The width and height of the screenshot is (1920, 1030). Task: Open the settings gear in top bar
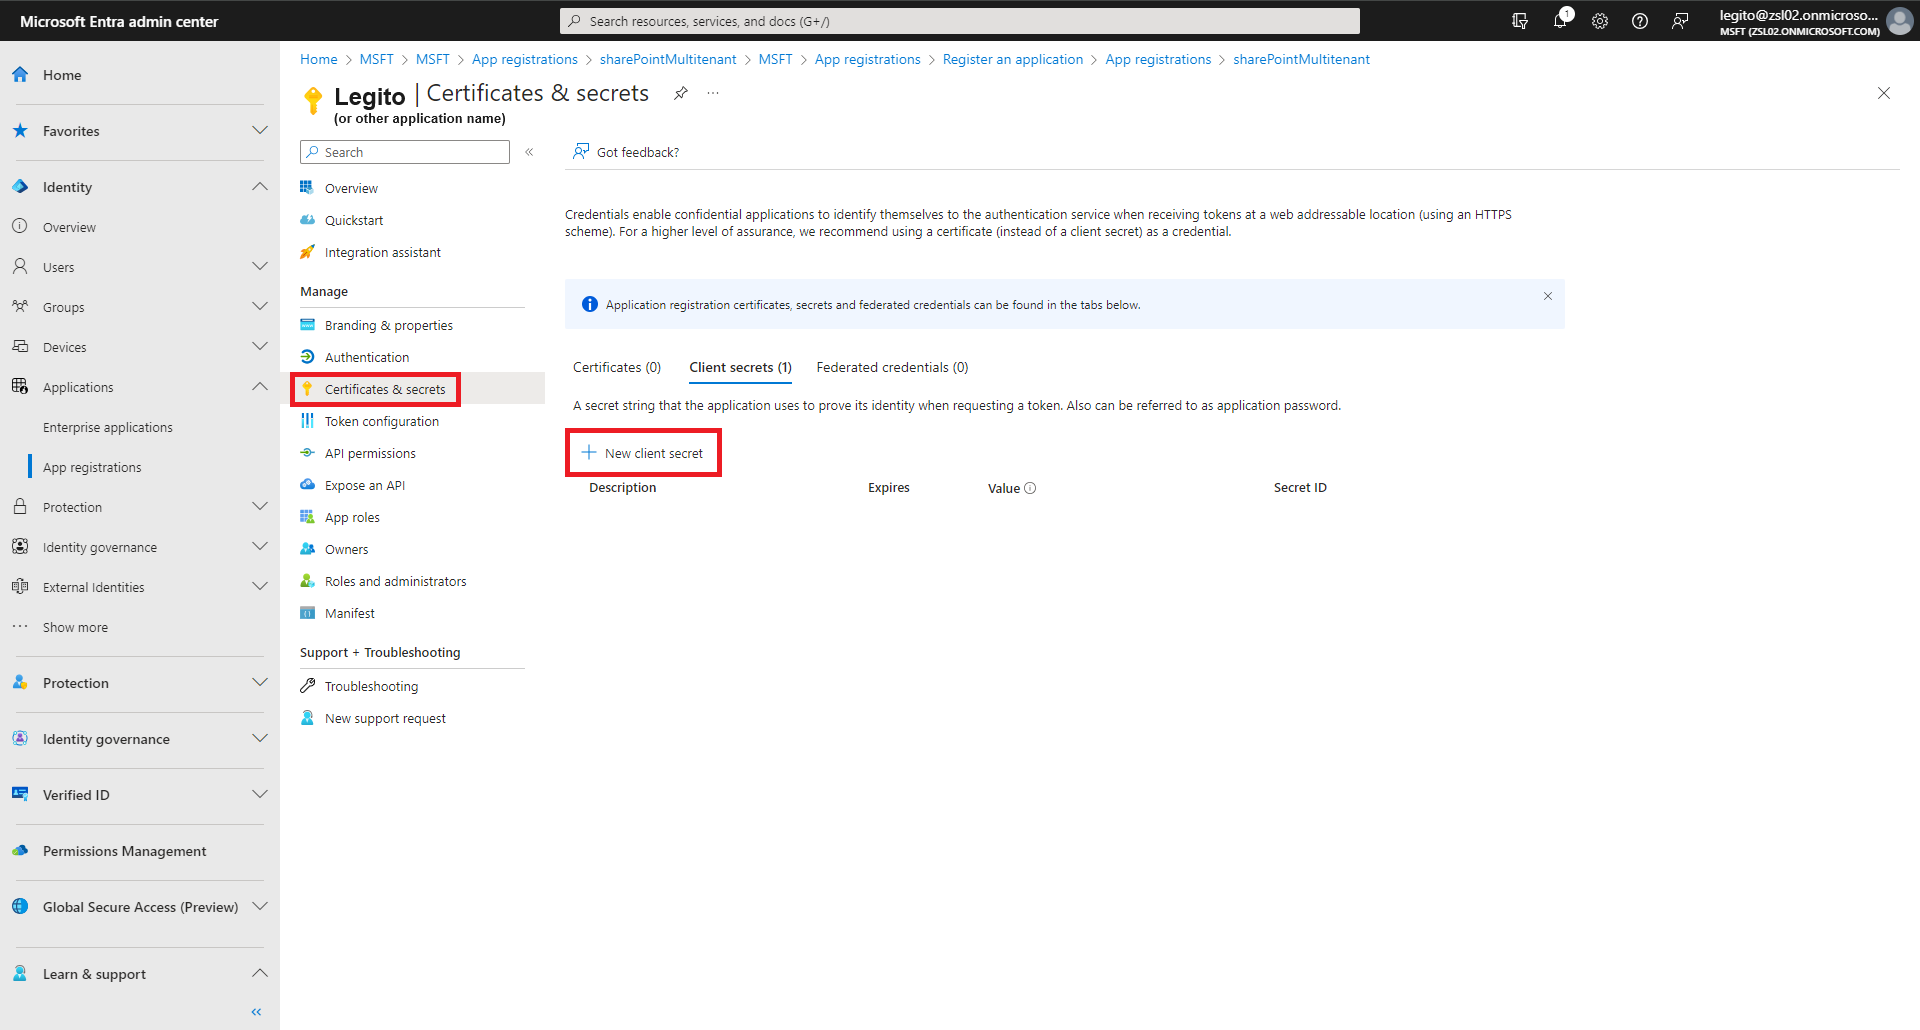(x=1600, y=21)
